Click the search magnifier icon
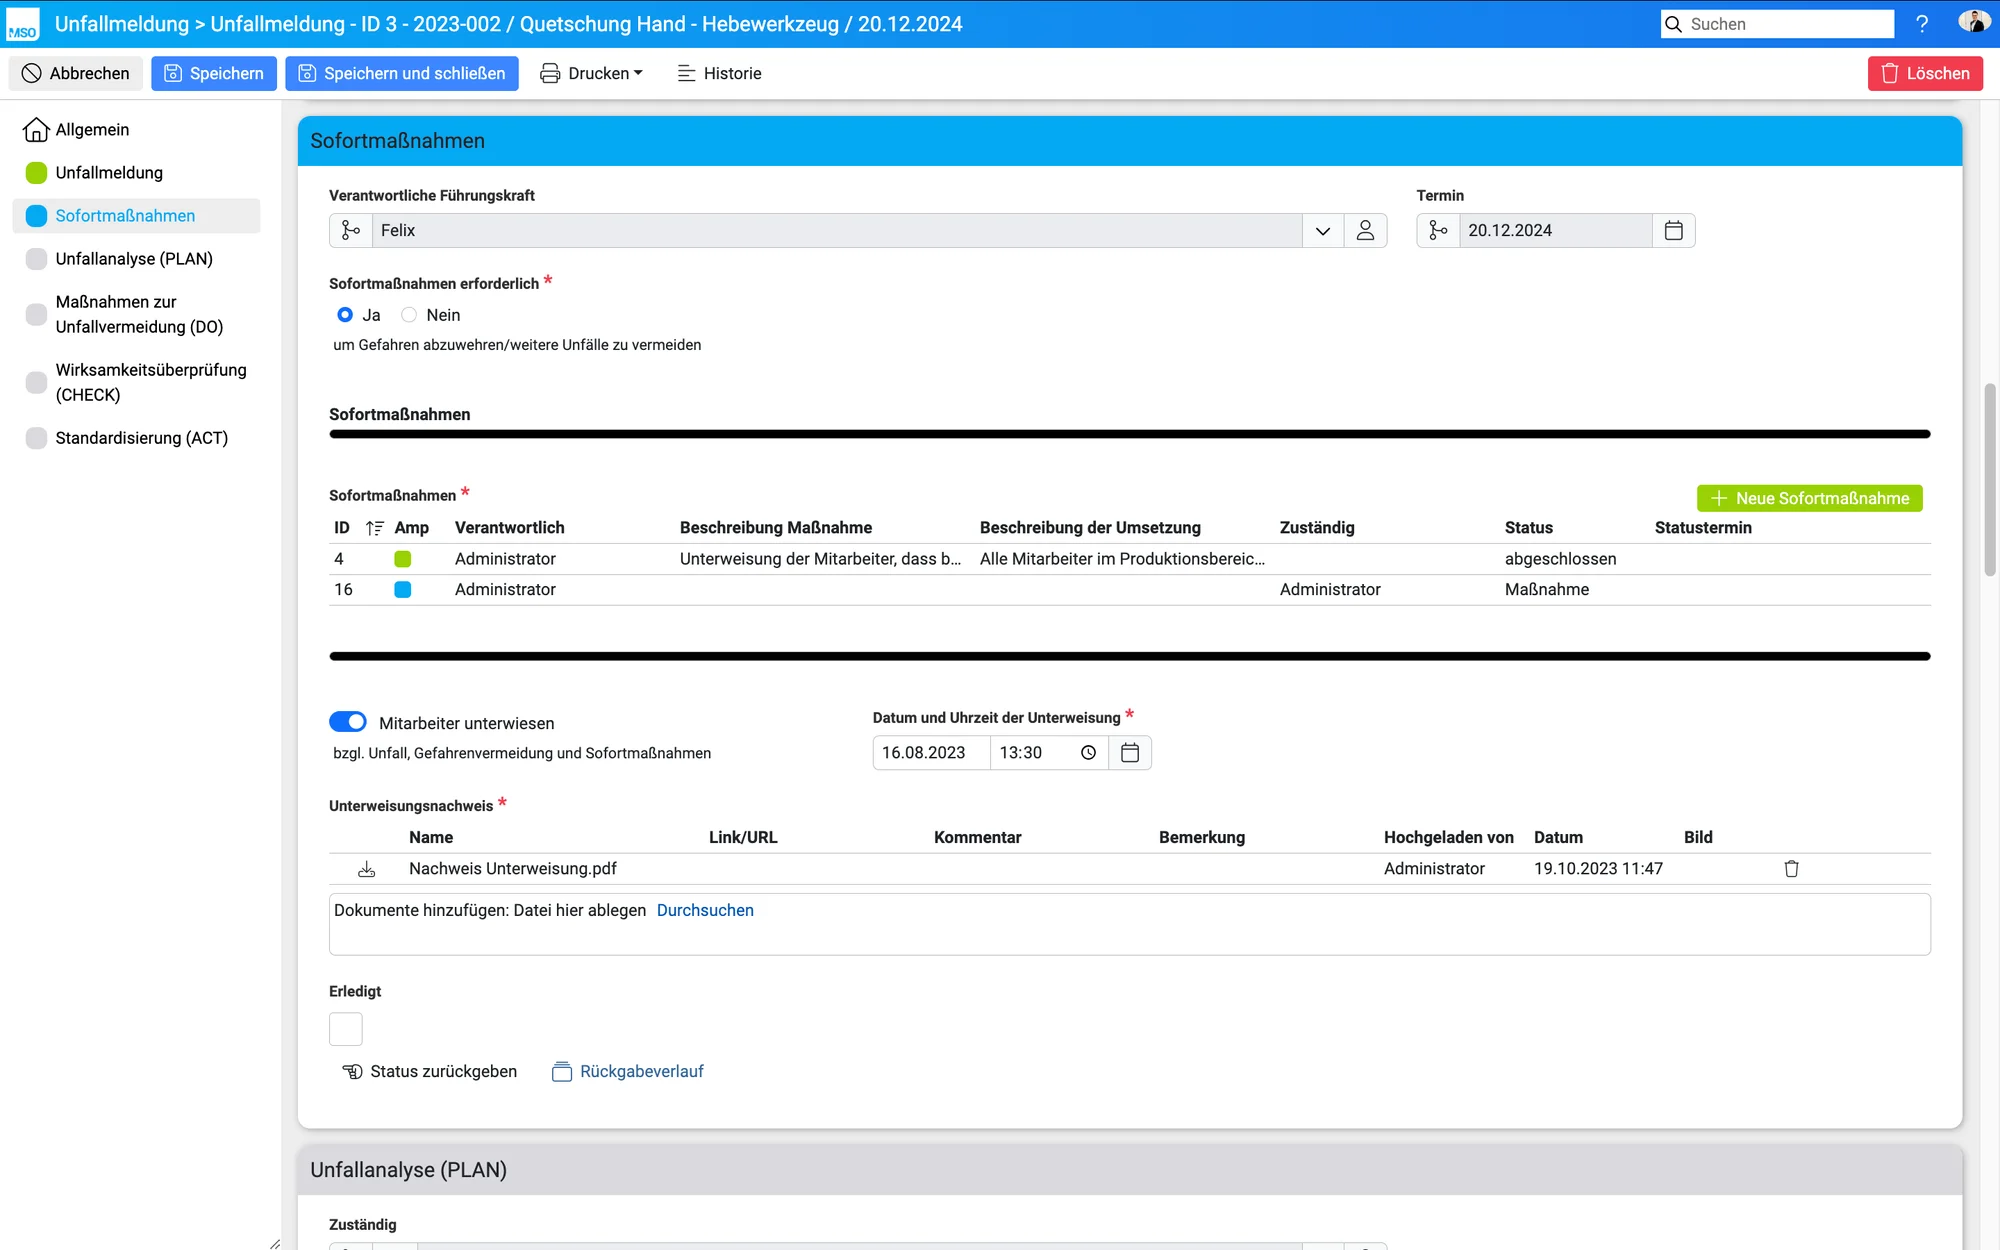This screenshot has width=2000, height=1250. 1674,24
